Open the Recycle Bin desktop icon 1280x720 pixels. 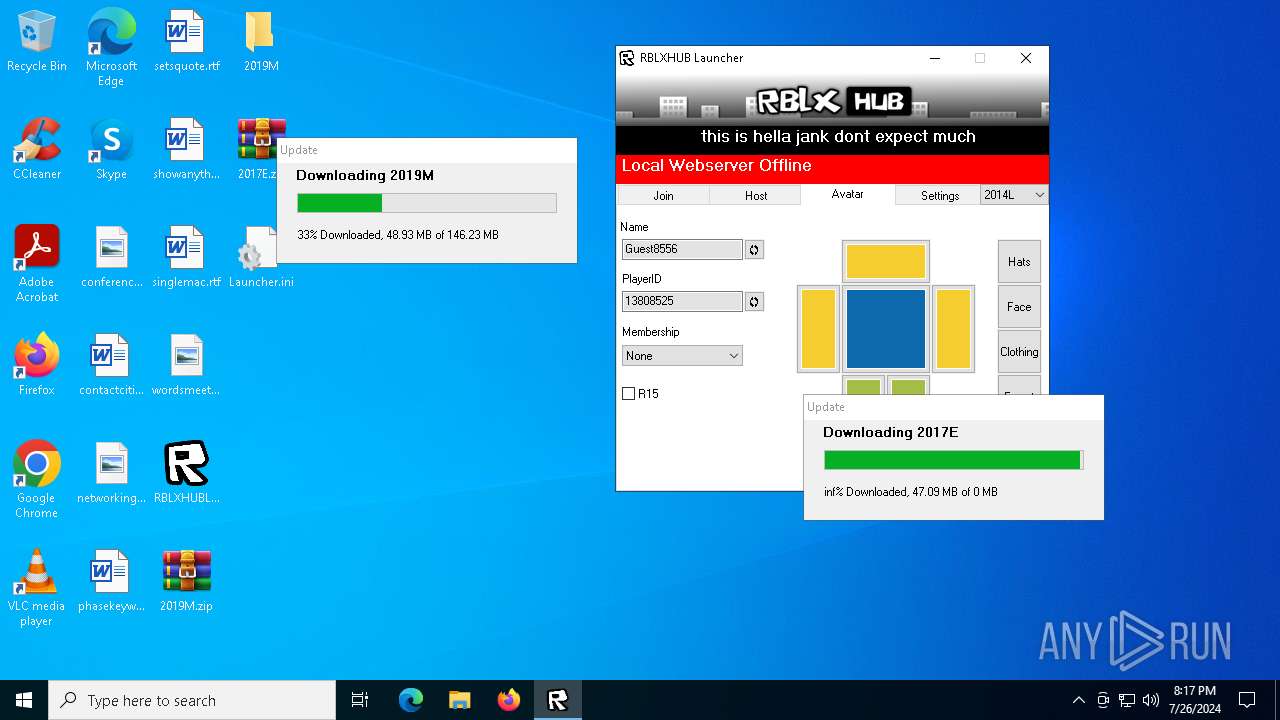(37, 42)
